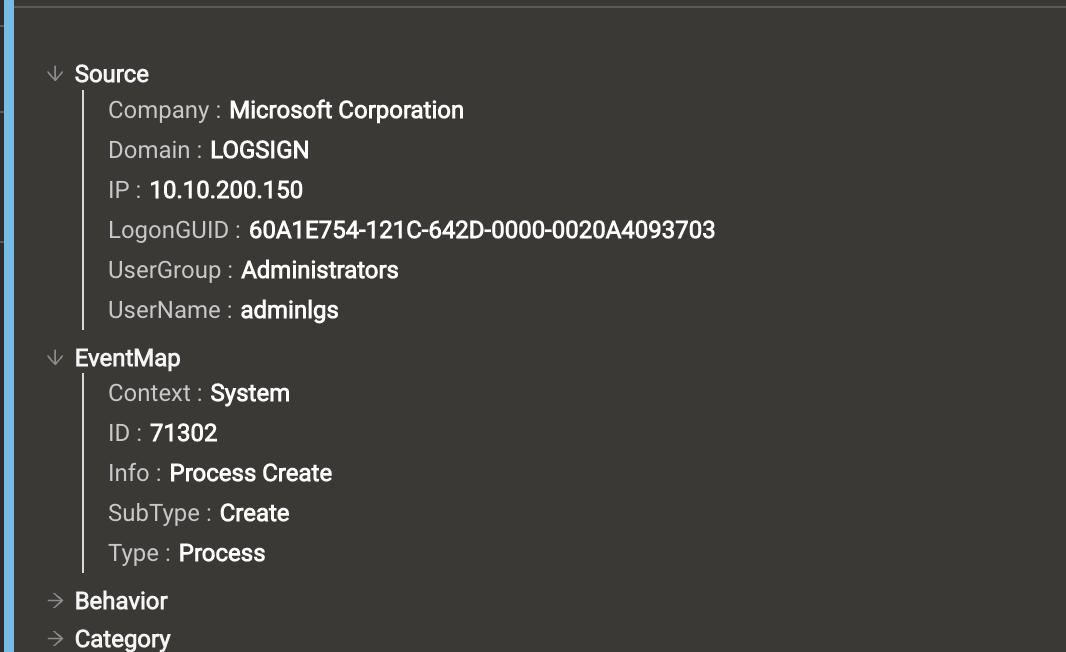The width and height of the screenshot is (1066, 652).
Task: Select the LOGSIGN domain value
Action: tap(260, 150)
